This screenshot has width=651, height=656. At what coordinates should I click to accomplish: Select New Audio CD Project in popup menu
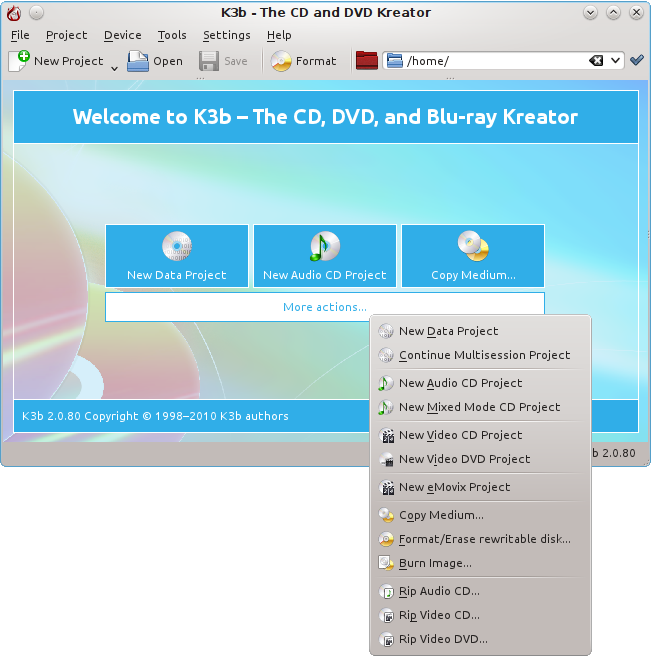[x=480, y=383]
